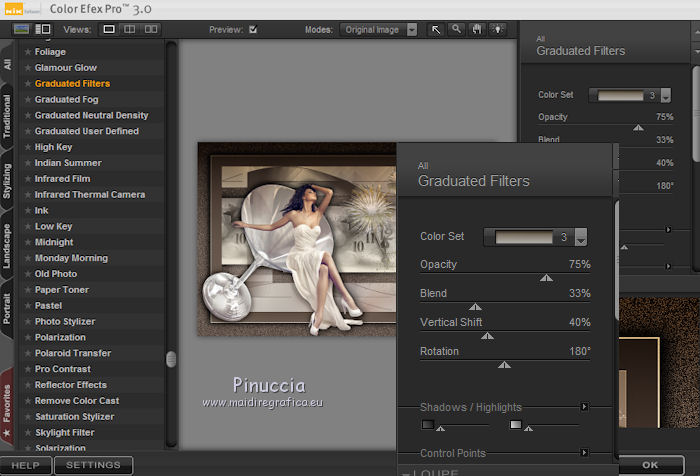Click the Opacity slider handle
The height and width of the screenshot is (476, 700).
click(546, 278)
